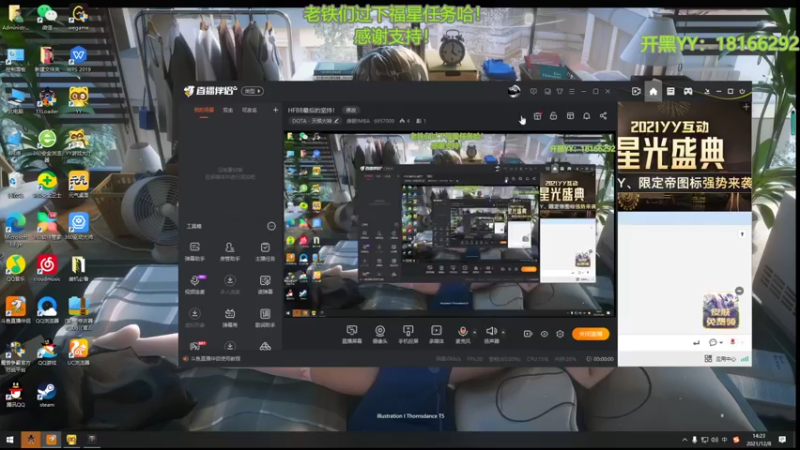
Task: Open the steam desktop icon
Action: (46, 395)
